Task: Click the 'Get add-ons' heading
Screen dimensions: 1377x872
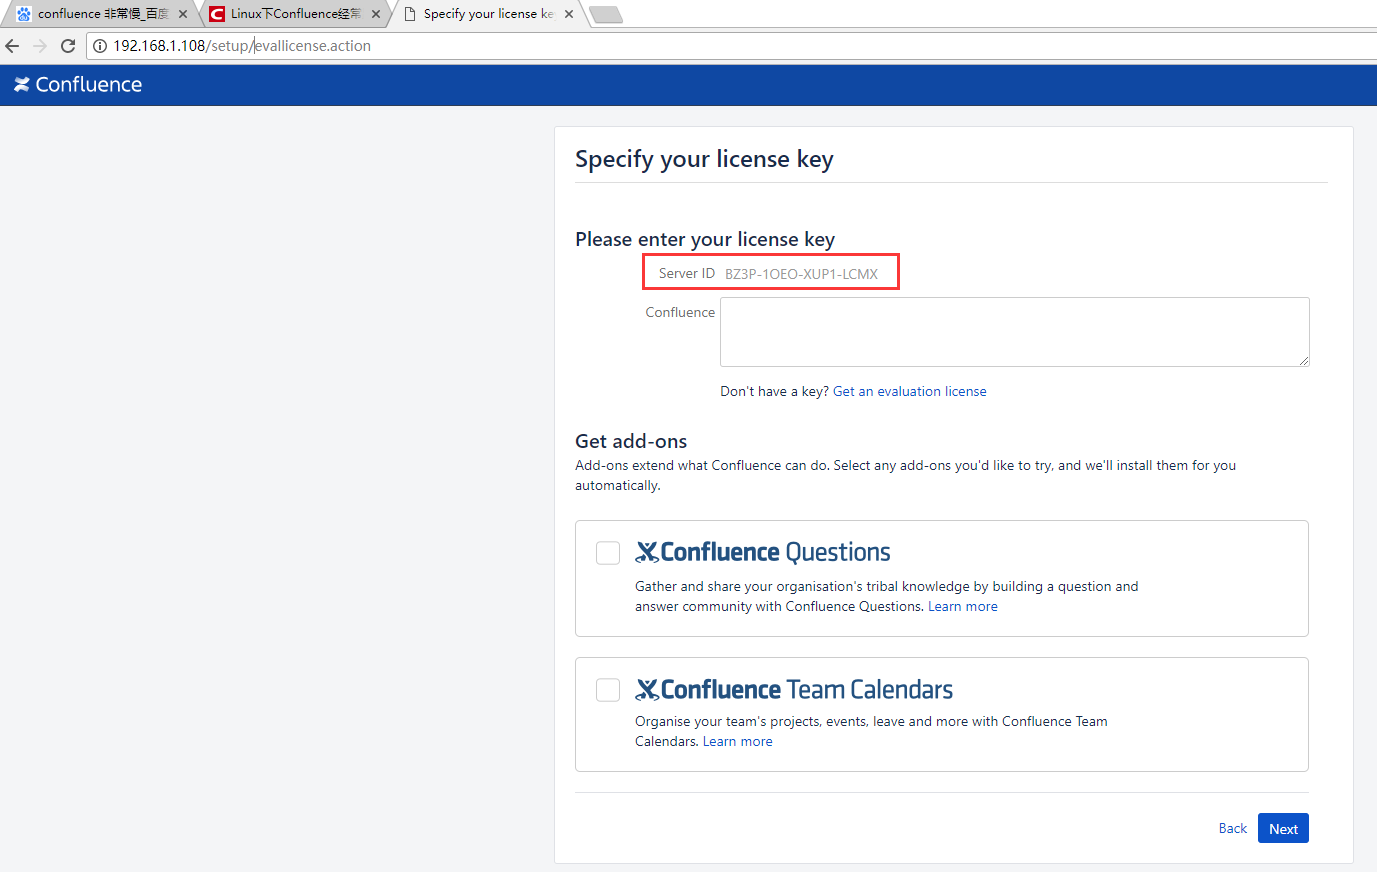Action: 631,441
